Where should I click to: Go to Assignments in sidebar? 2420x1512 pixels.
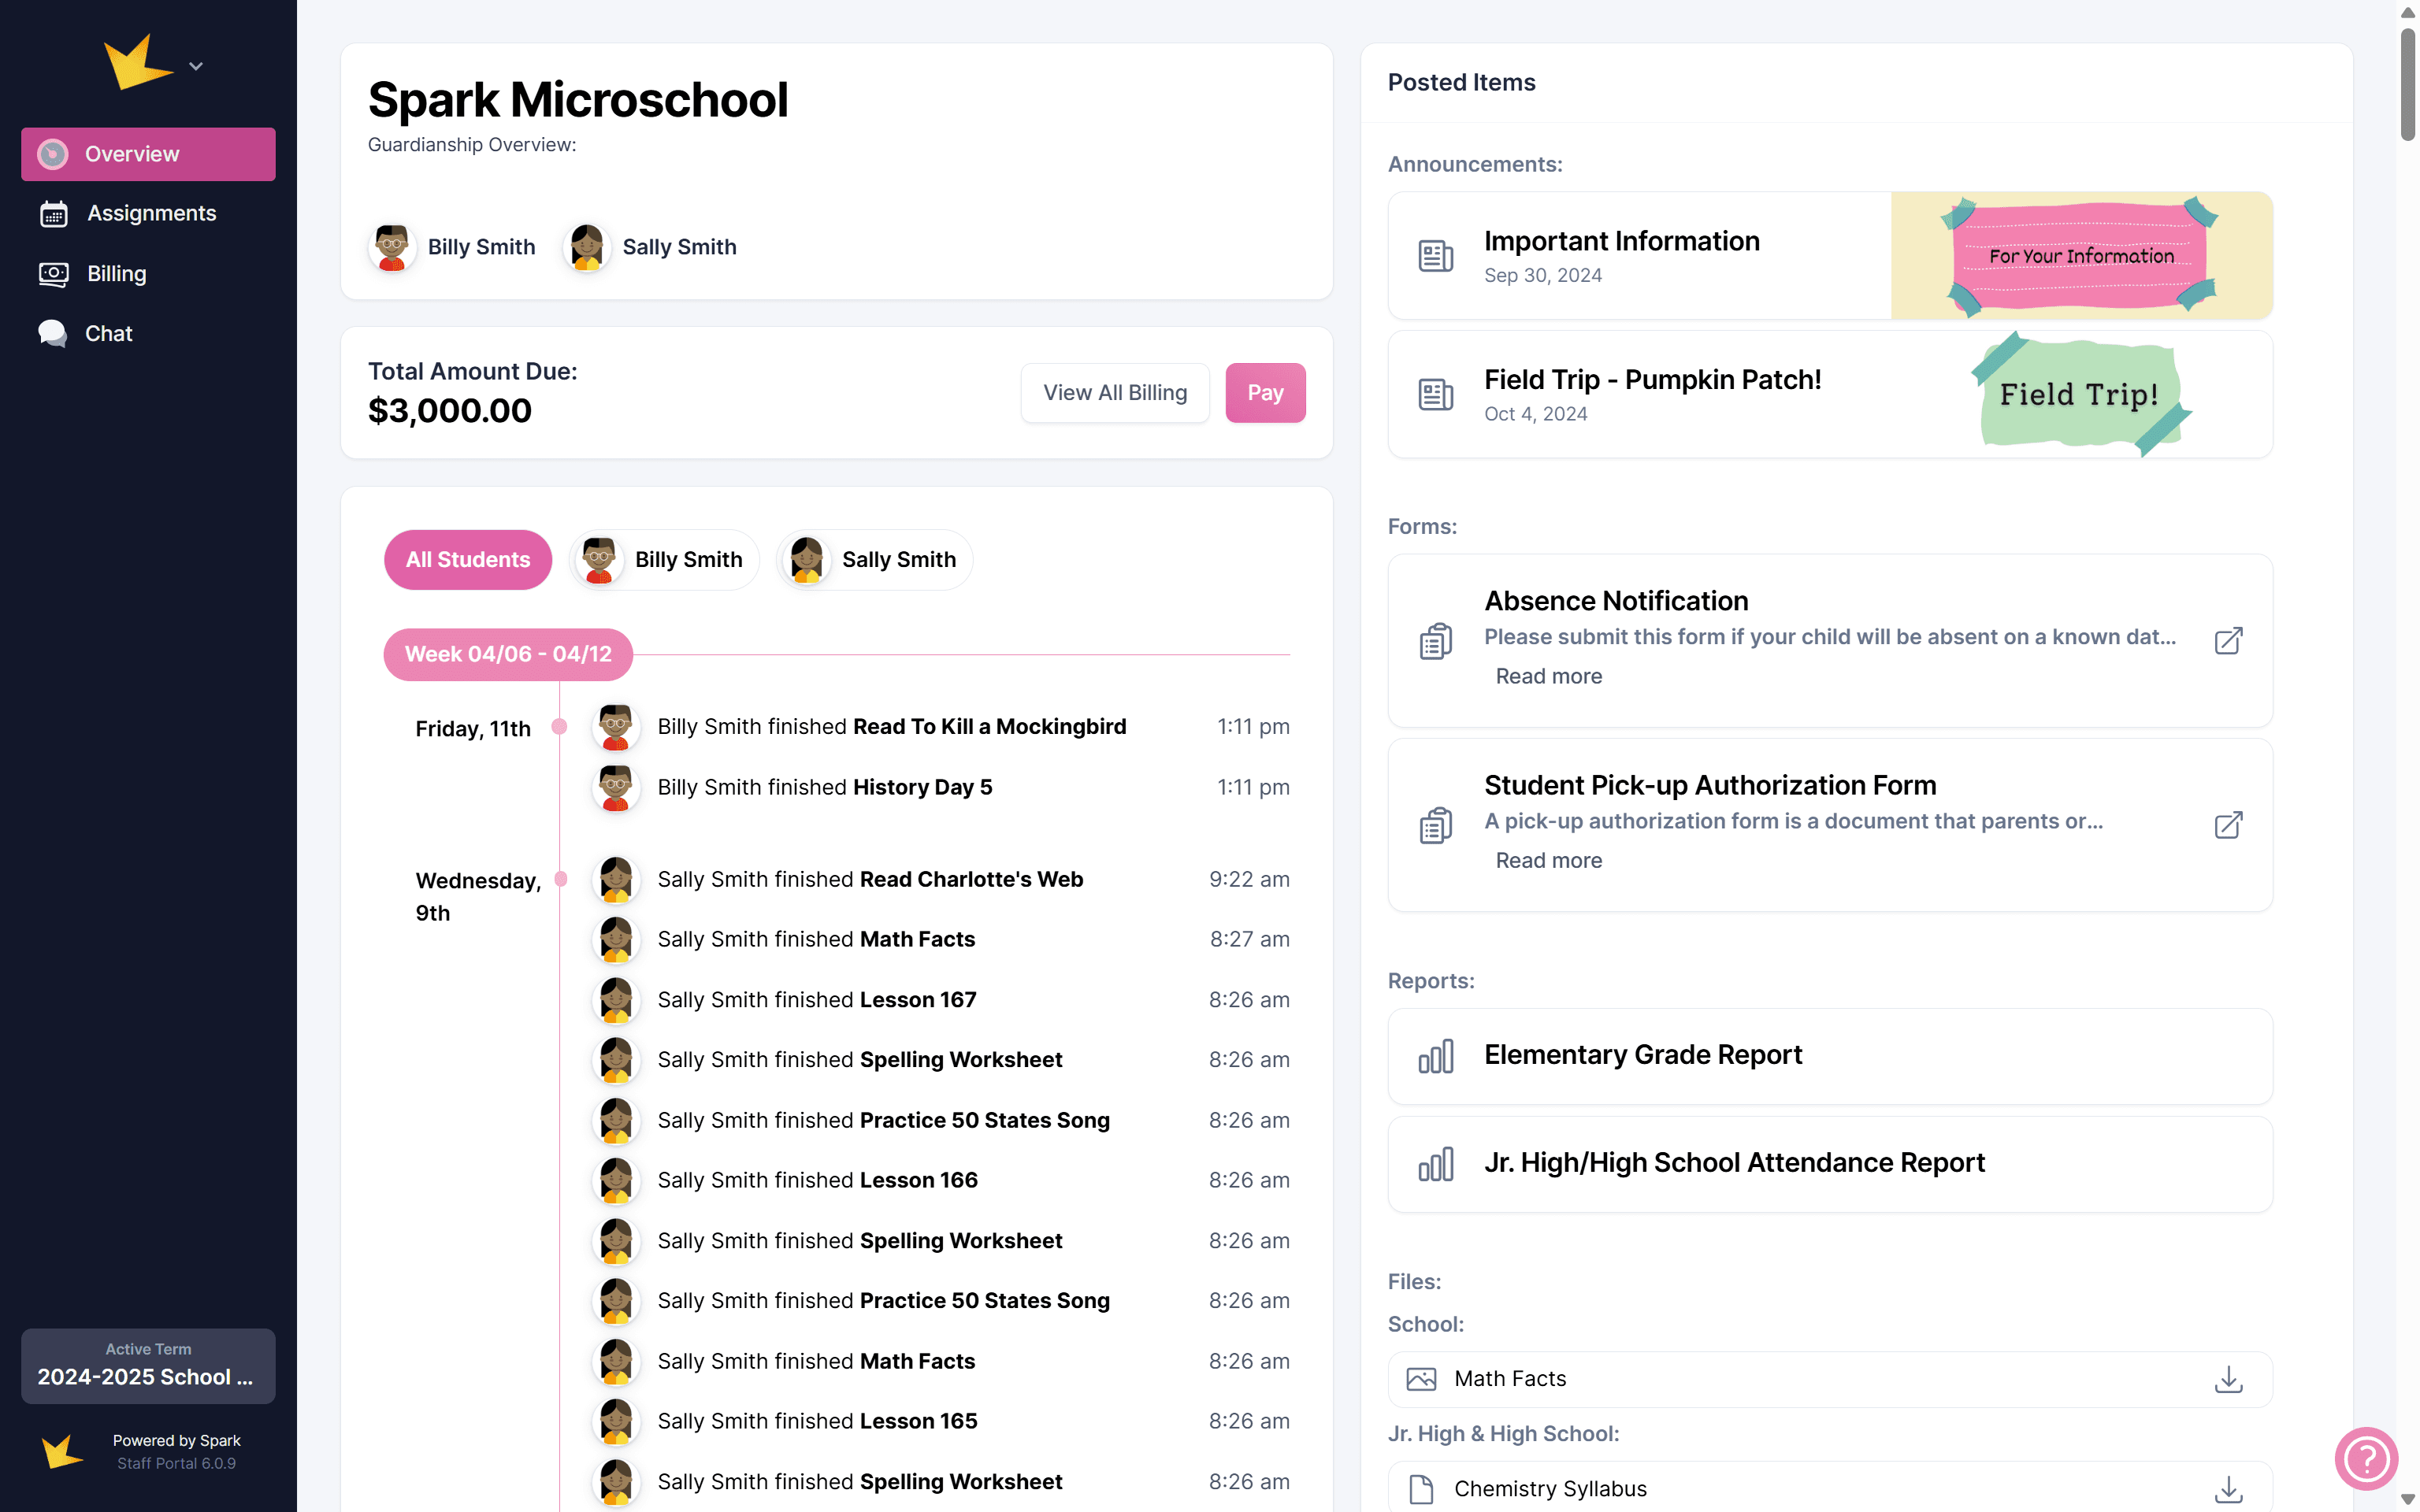[150, 213]
